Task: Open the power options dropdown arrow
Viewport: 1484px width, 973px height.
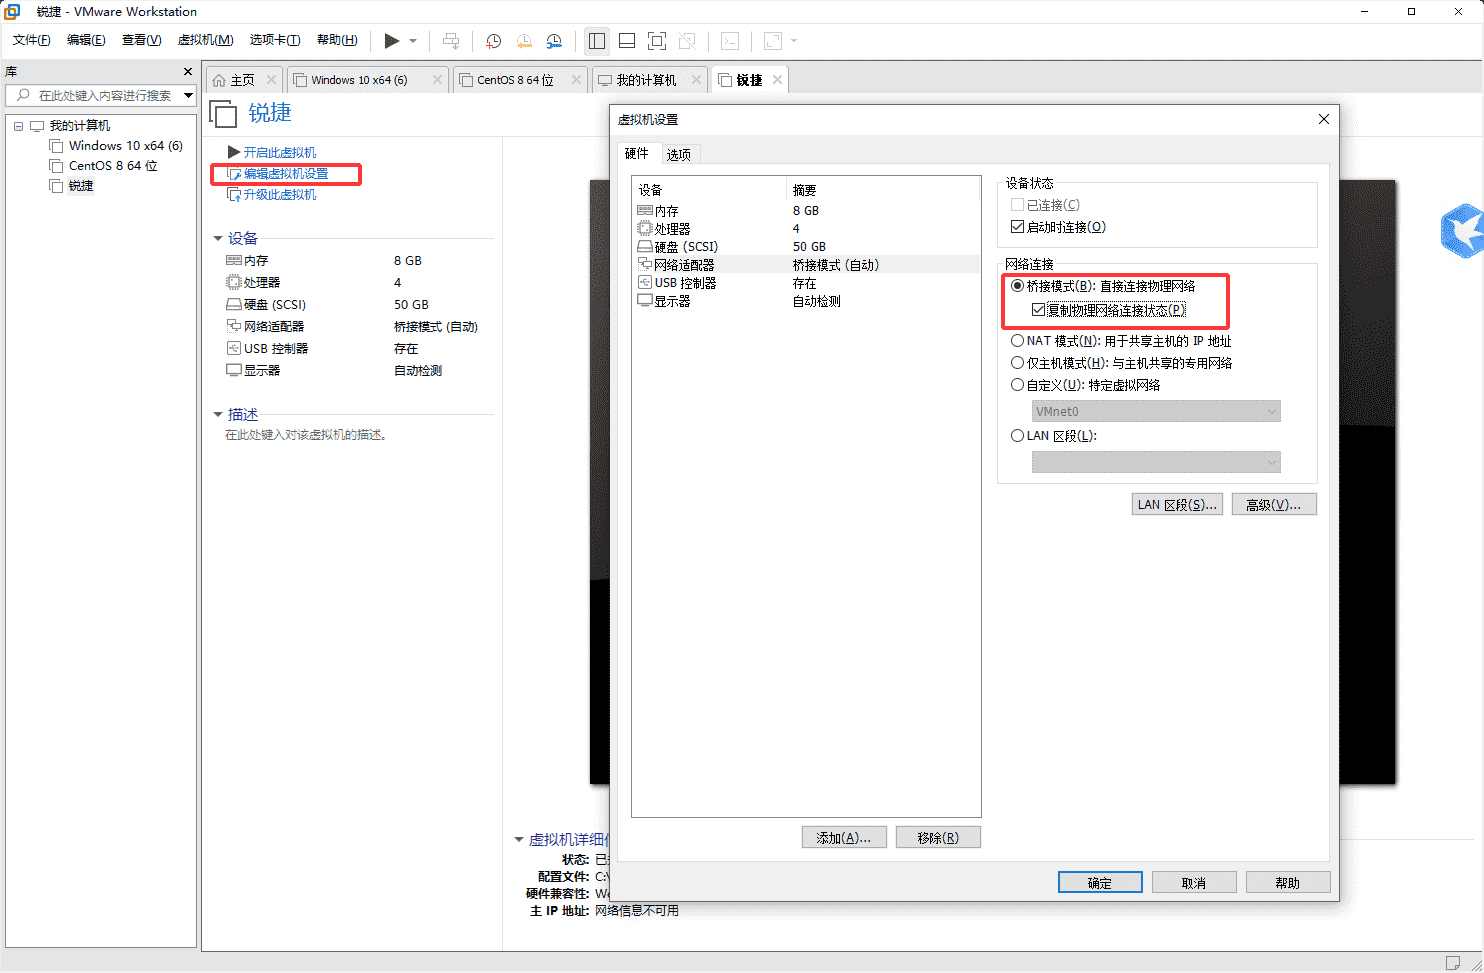Action: point(413,41)
